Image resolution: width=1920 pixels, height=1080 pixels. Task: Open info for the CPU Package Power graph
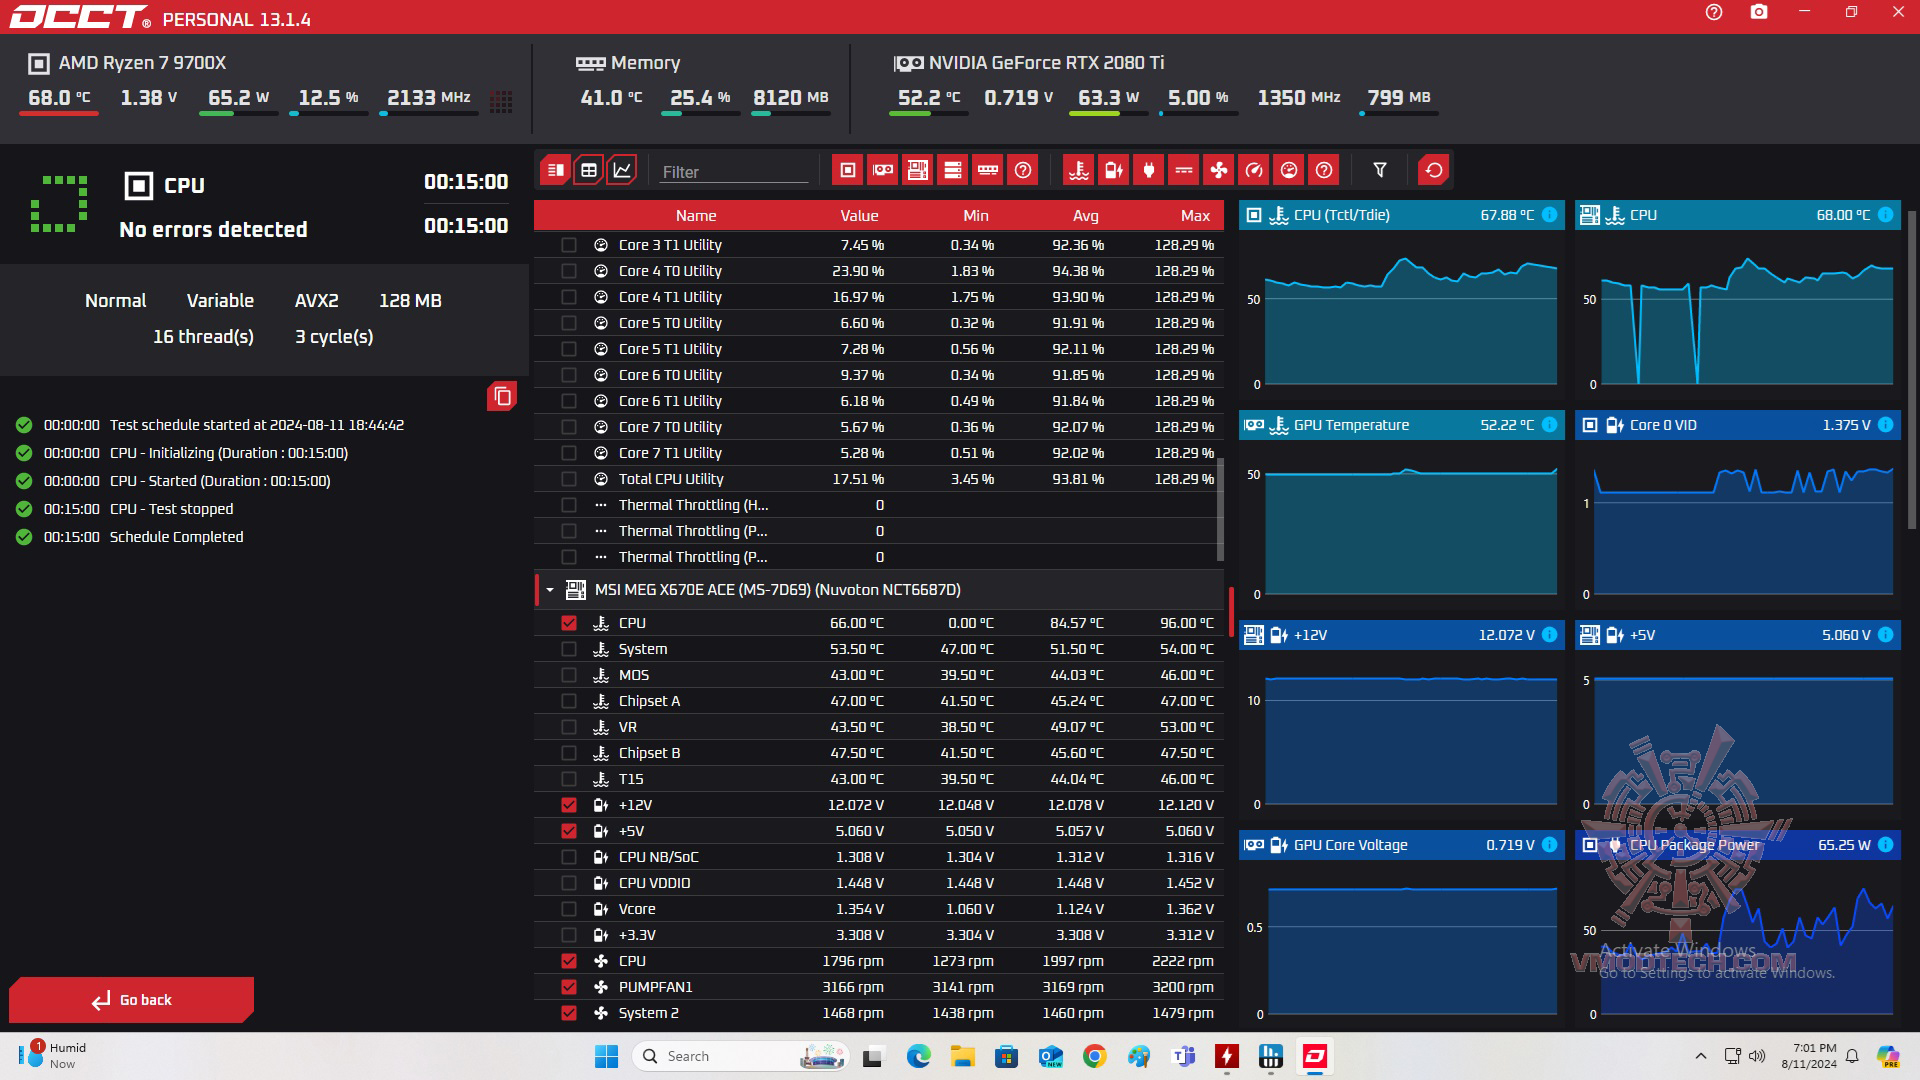pyautogui.click(x=1885, y=845)
